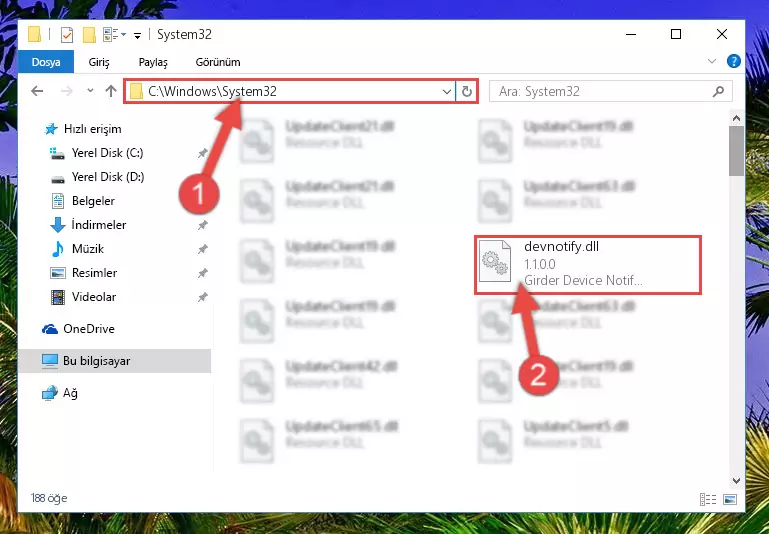
Task: Click scrollbar up arrow in file list
Action: click(x=736, y=118)
